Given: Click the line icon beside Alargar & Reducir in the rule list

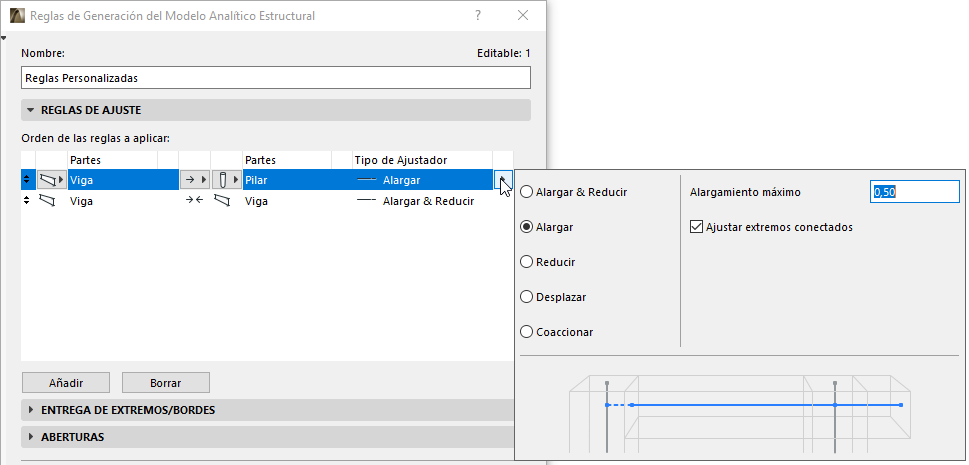Looking at the screenshot, I should coord(367,201).
